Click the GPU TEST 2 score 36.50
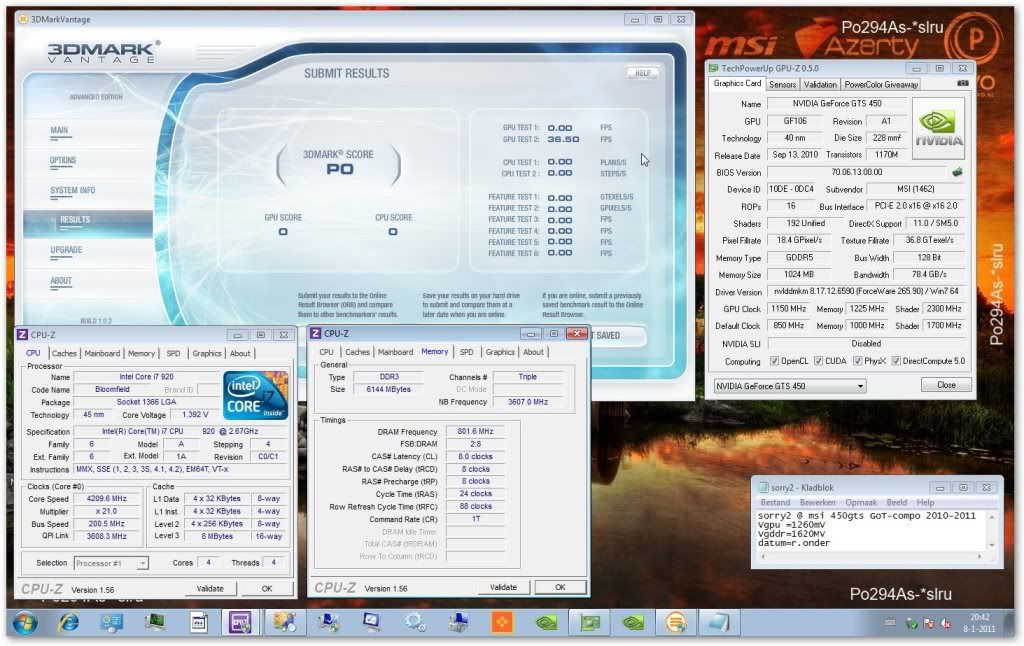 pos(563,139)
